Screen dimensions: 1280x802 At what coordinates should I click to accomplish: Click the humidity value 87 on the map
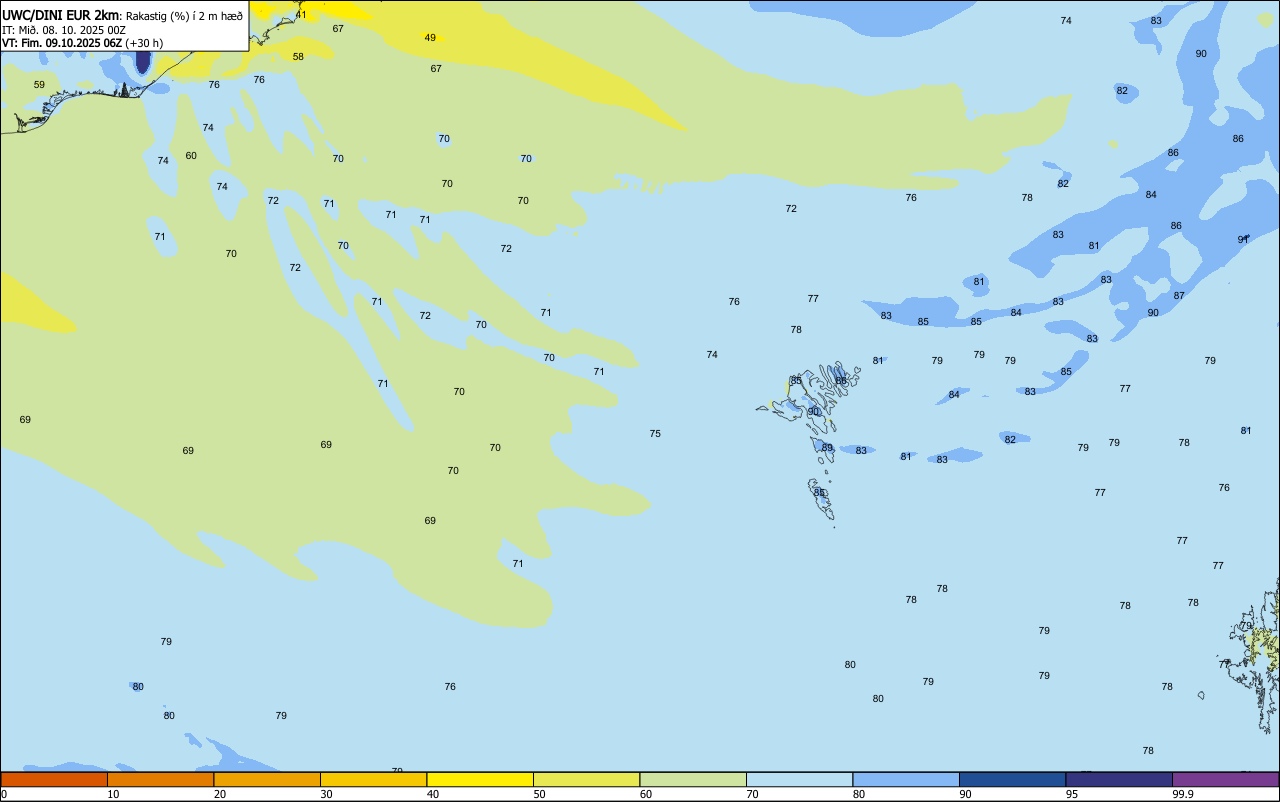point(1179,296)
